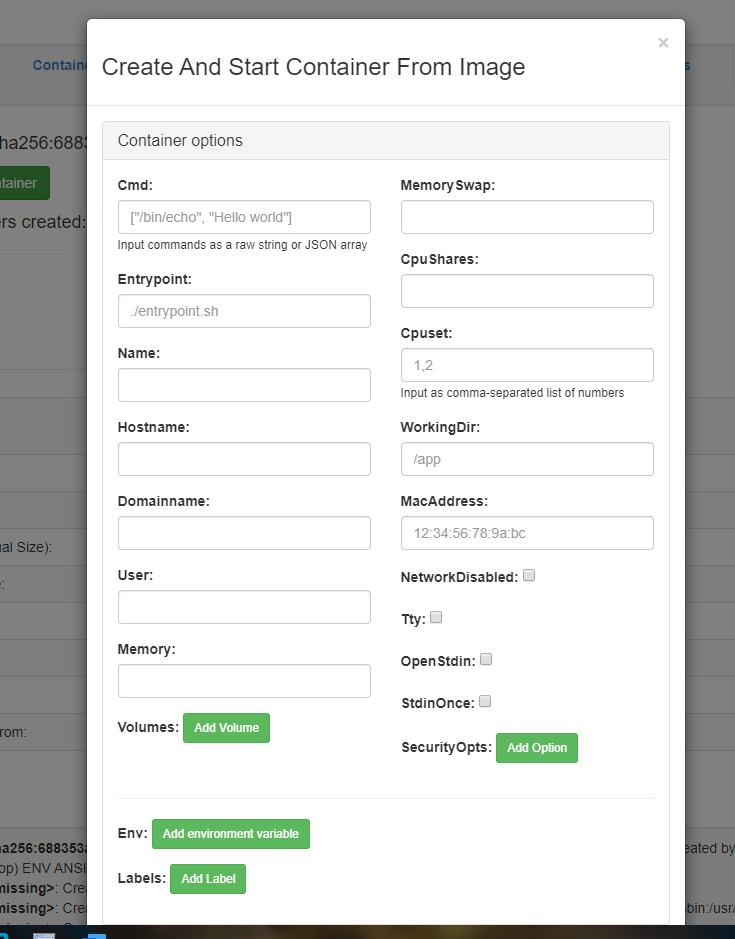Add an environment variable
Viewport: 735px width, 939px height.
tap(231, 834)
